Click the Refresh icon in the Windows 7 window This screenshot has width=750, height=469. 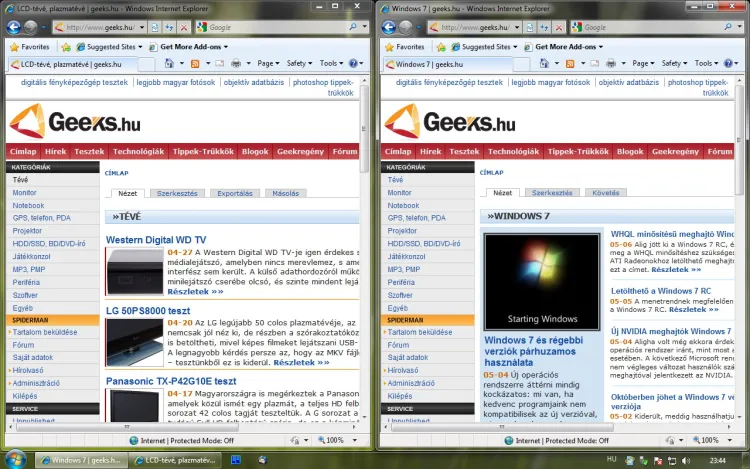click(543, 27)
